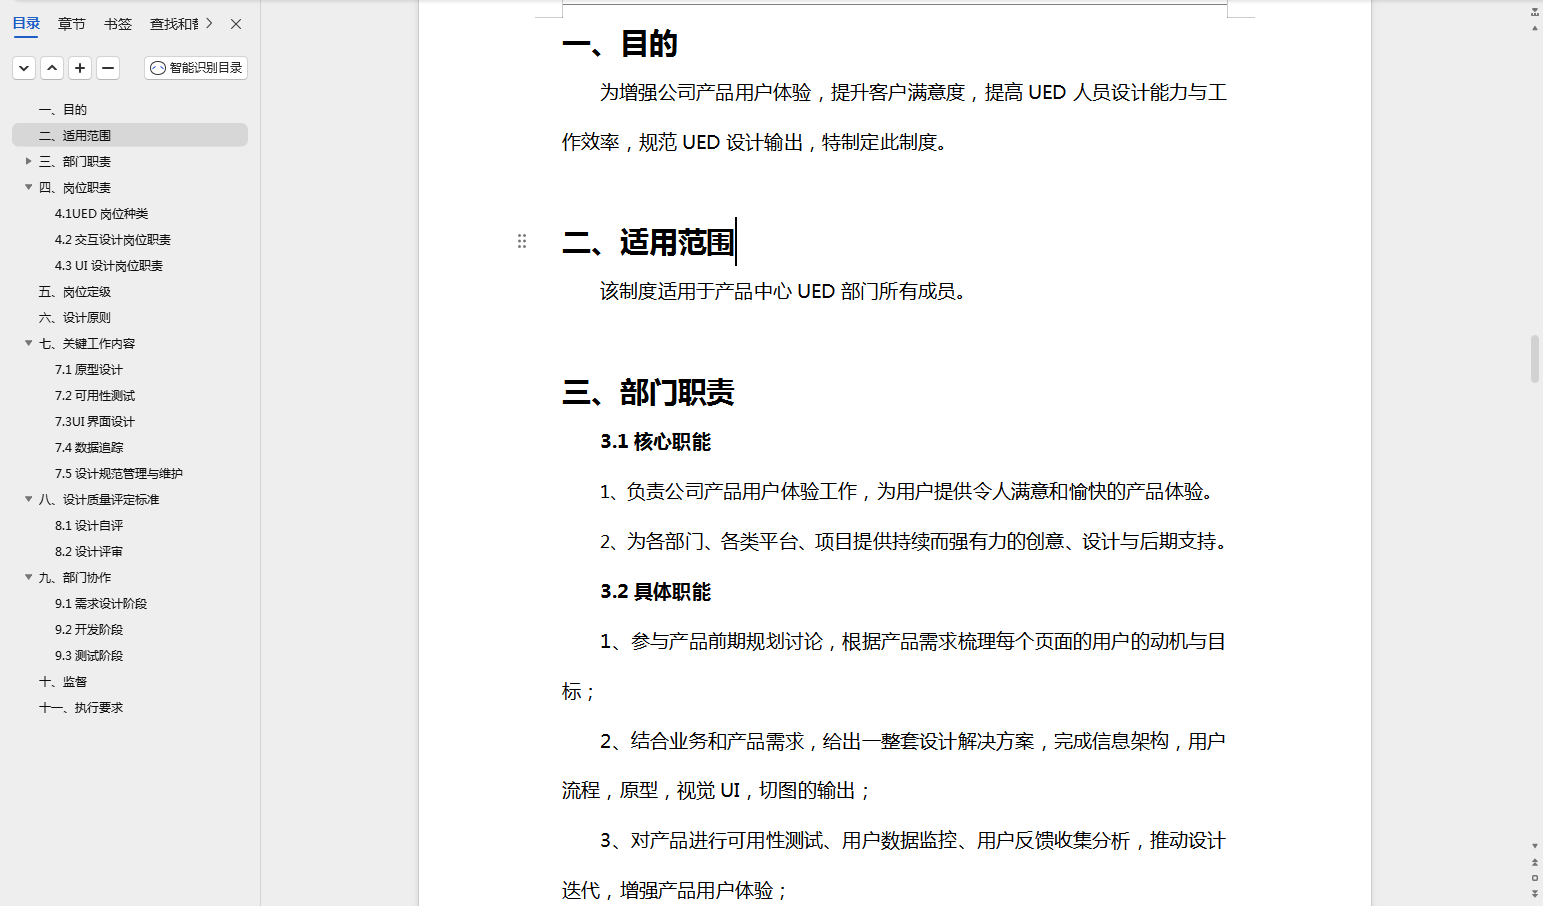Screen dimensions: 1543x906
Task: Click the drag handle beside 二、适用范围 heading
Action: (522, 241)
